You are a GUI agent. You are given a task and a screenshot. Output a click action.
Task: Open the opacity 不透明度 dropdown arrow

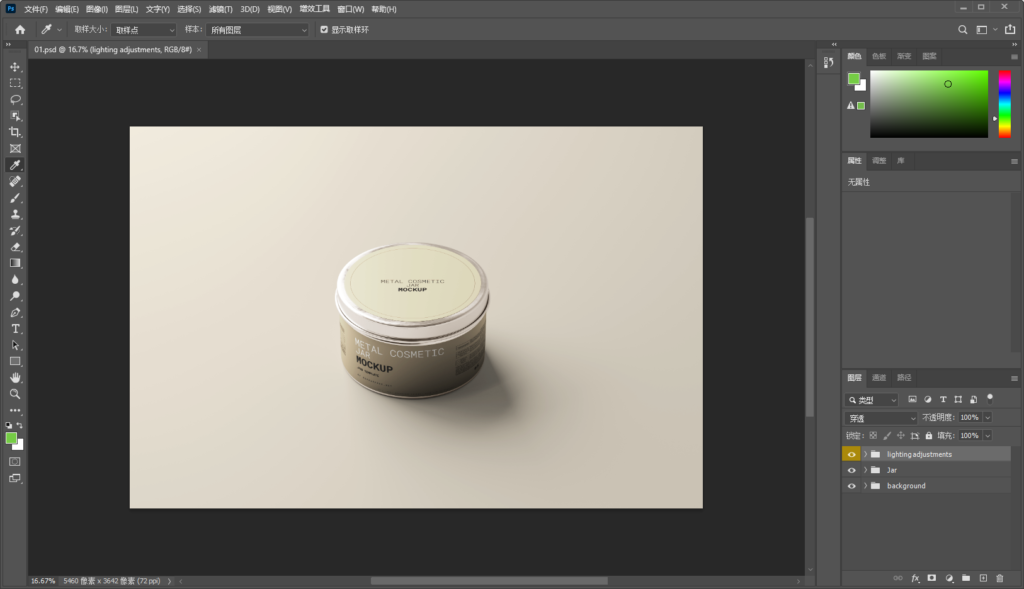click(x=987, y=417)
